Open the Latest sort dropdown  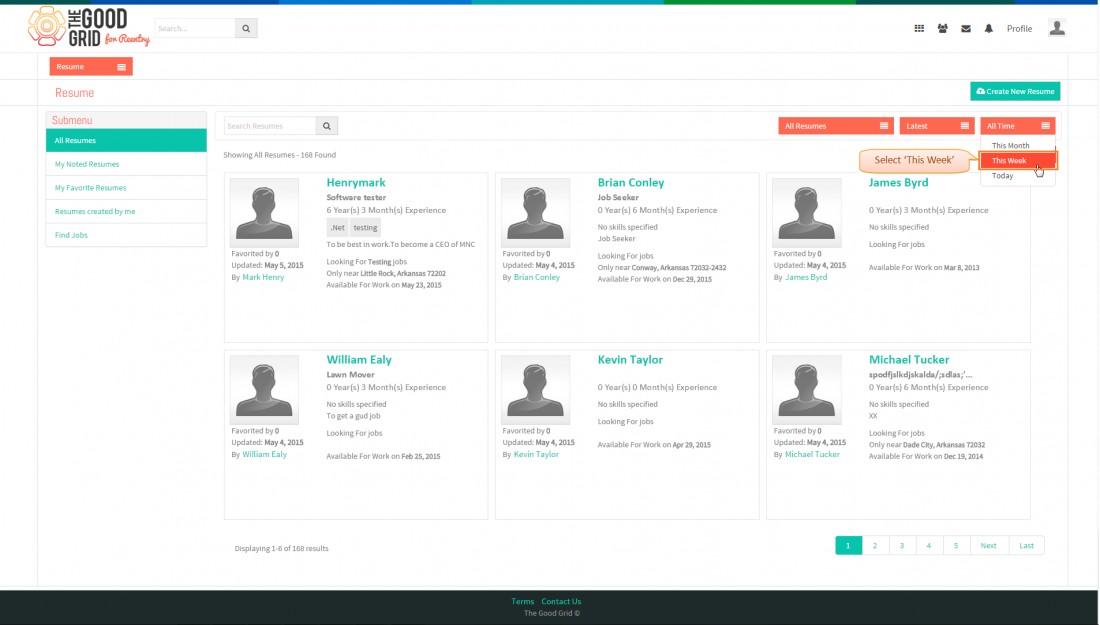click(x=937, y=126)
